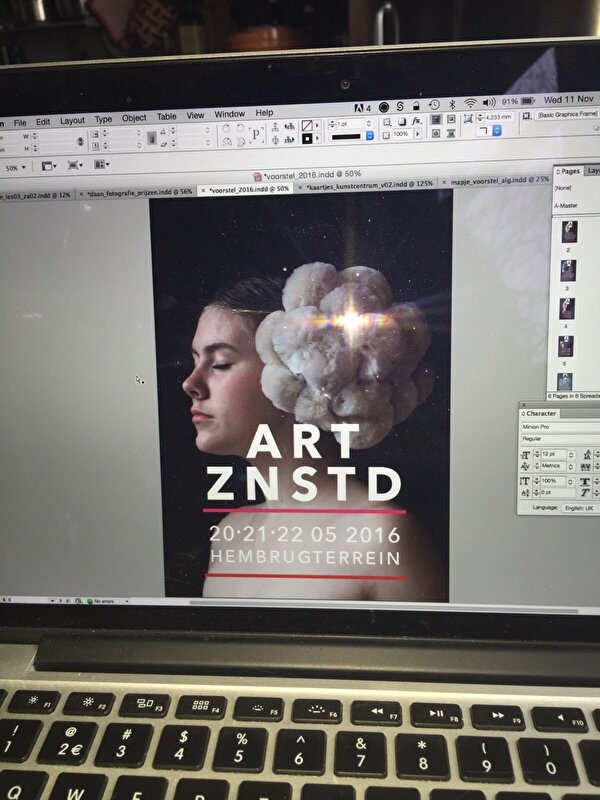Image resolution: width=600 pixels, height=800 pixels.
Task: Click the rotate 90° counter-clockwise icon
Action: pyautogui.click(x=240, y=128)
